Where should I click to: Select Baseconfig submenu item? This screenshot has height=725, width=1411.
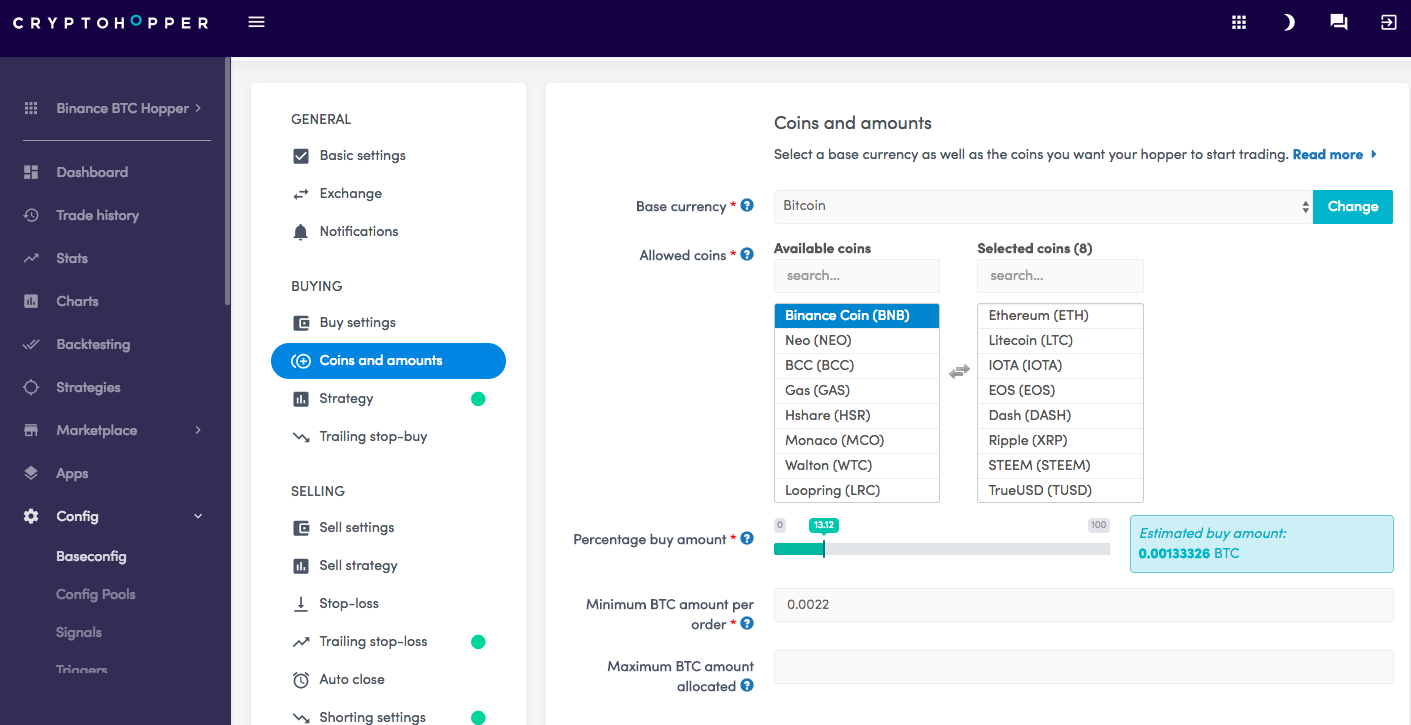tap(91, 556)
